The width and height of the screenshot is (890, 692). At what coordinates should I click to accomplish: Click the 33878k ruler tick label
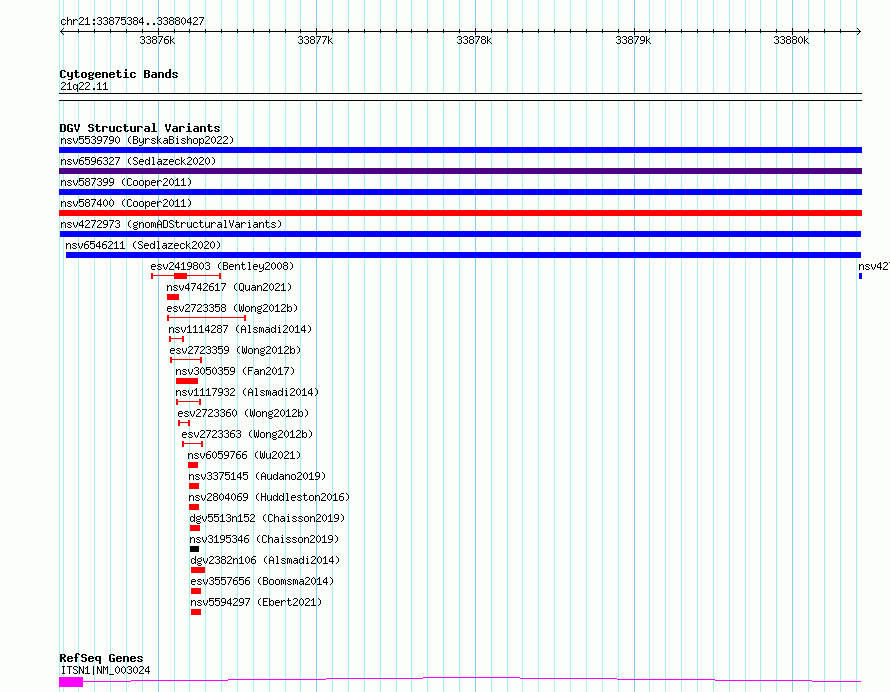click(x=474, y=40)
